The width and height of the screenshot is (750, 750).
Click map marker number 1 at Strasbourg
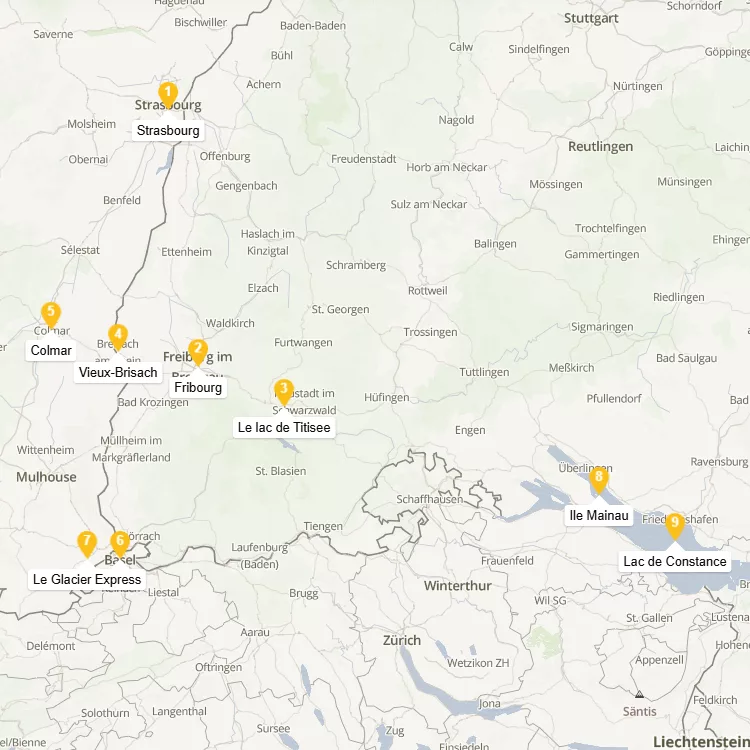pyautogui.click(x=168, y=94)
